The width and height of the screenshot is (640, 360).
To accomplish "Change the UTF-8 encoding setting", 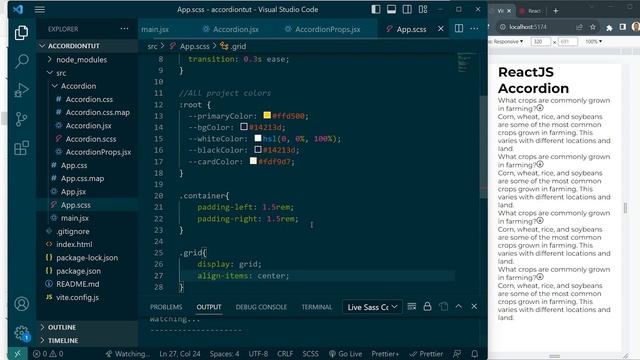I will [x=258, y=353].
